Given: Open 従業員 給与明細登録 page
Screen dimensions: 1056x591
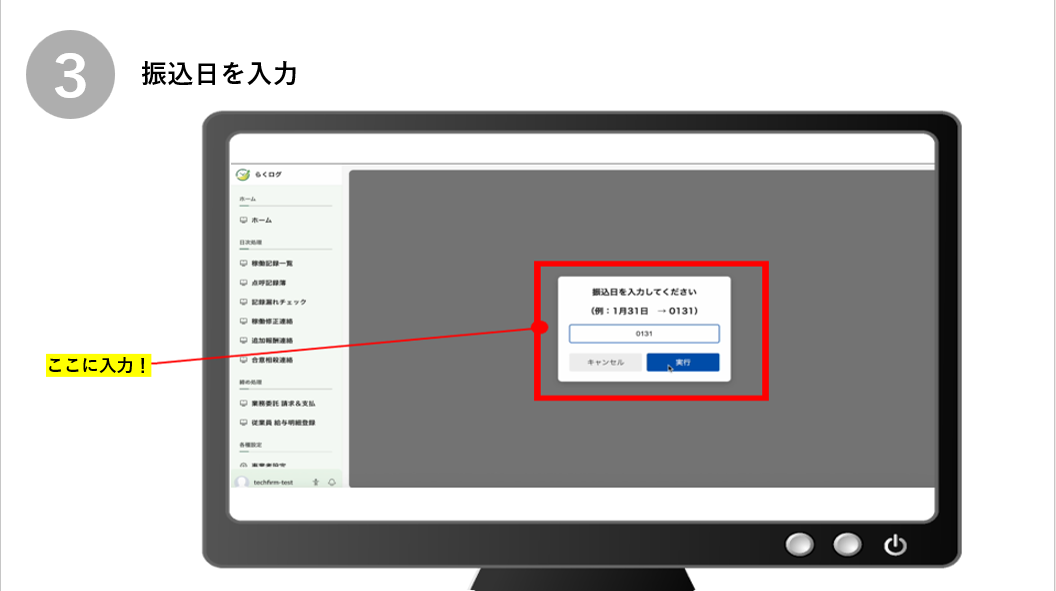Looking at the screenshot, I should [283, 423].
